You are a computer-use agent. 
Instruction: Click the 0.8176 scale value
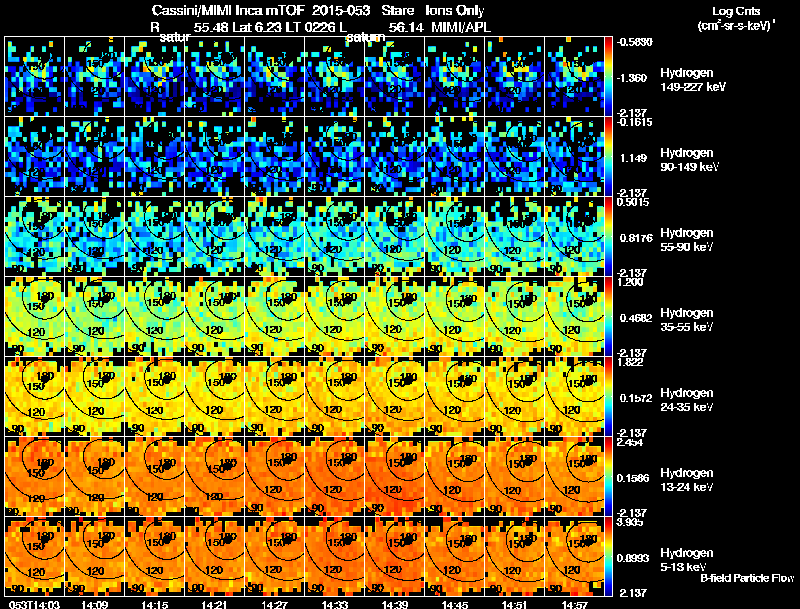pos(636,238)
